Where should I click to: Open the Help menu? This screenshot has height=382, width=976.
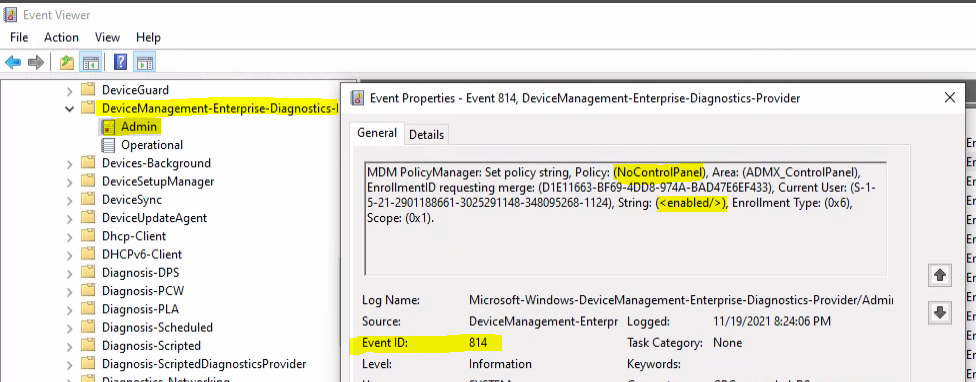[x=148, y=37]
